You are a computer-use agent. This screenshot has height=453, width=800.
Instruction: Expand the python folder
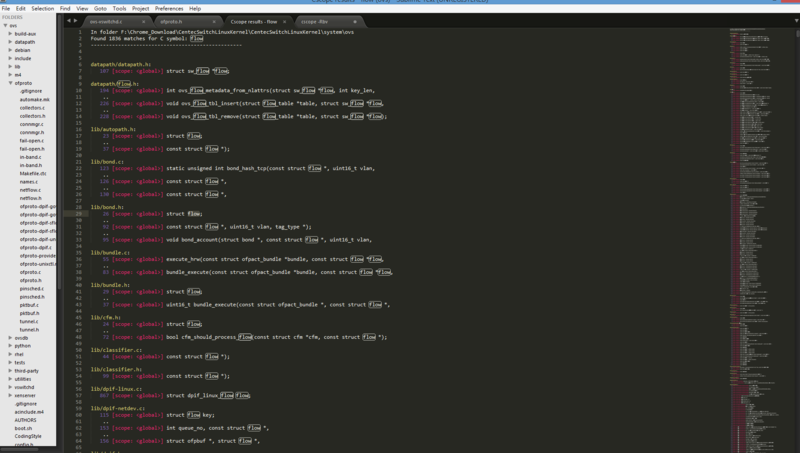pos(10,346)
